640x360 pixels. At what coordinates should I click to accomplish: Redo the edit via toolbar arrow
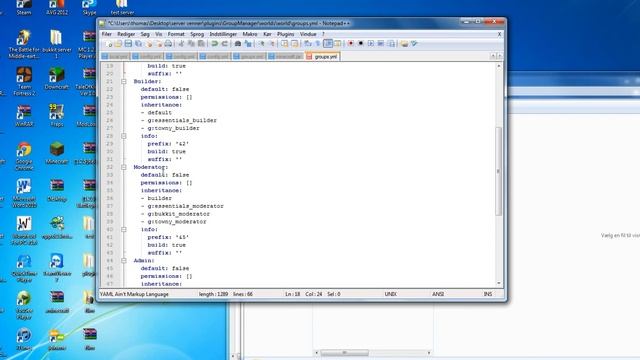pyautogui.click(x=224, y=44)
